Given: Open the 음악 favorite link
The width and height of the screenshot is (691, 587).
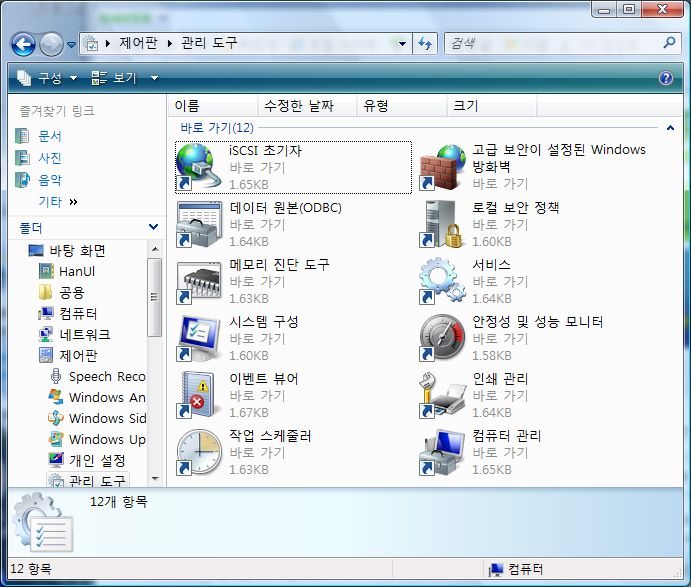Looking at the screenshot, I should pyautogui.click(x=50, y=179).
